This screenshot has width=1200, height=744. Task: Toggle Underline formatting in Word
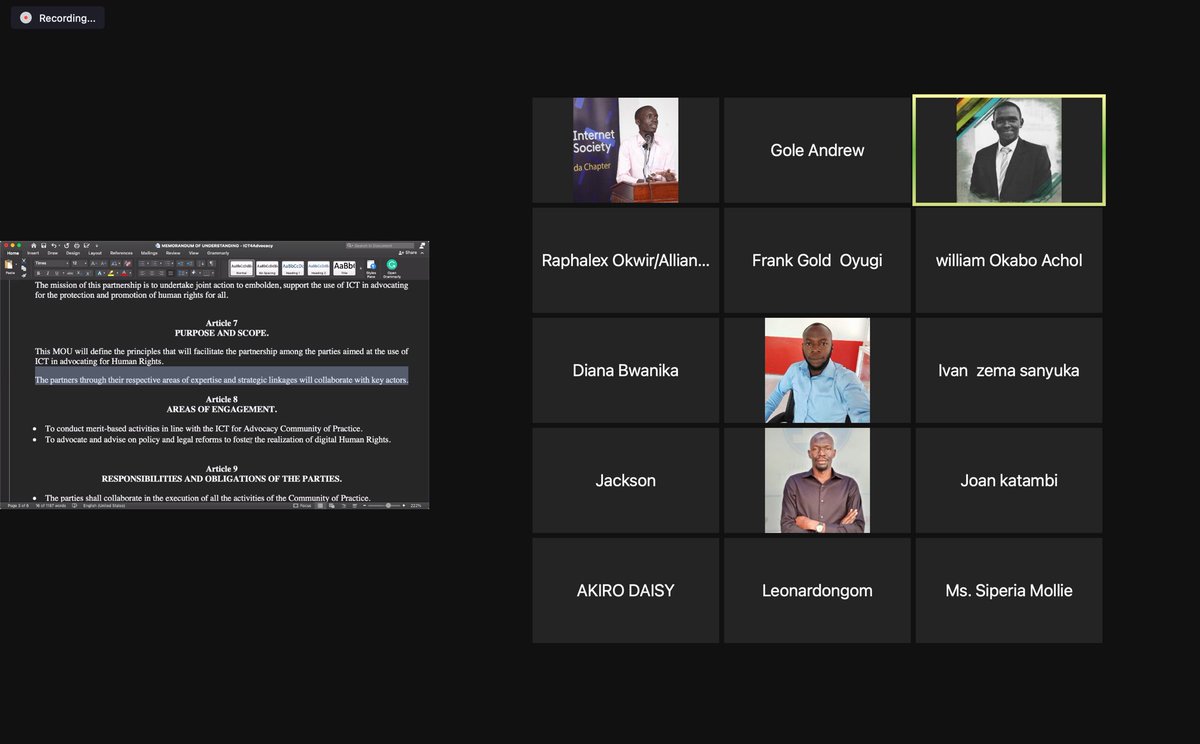(57, 273)
